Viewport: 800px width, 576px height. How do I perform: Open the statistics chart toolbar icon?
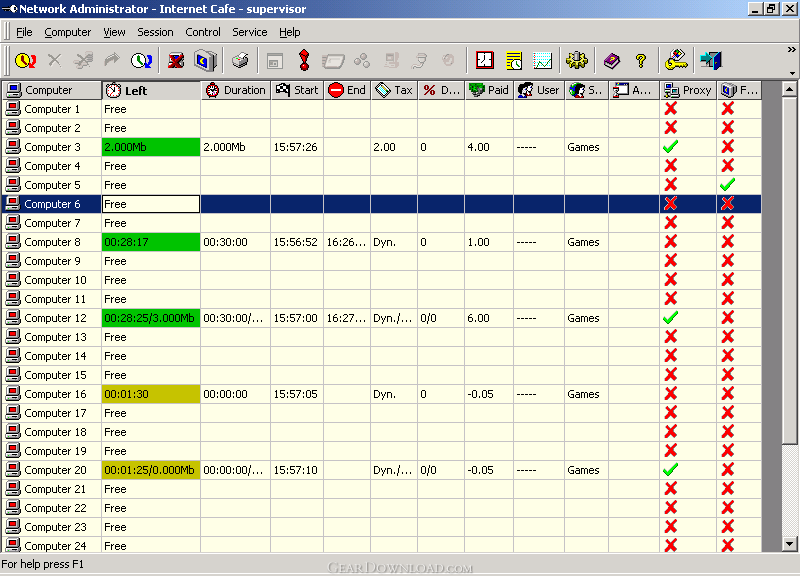[542, 61]
